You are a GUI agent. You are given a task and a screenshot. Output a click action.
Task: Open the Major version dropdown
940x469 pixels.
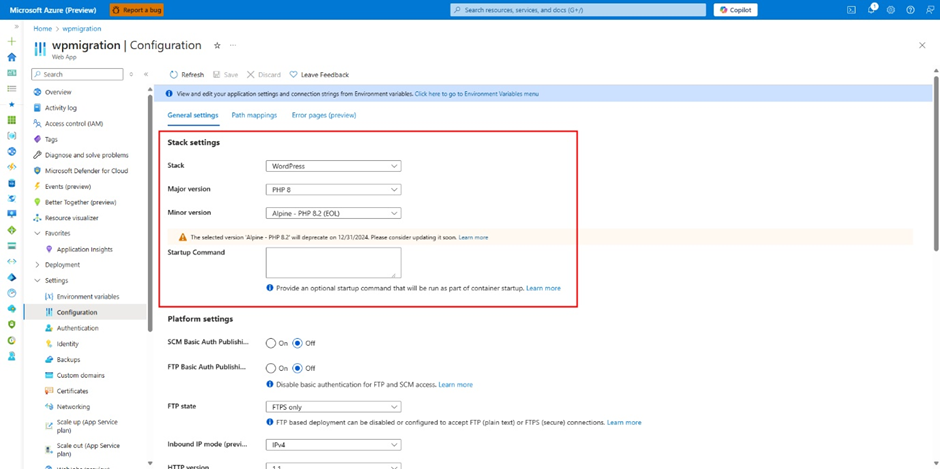pos(333,190)
